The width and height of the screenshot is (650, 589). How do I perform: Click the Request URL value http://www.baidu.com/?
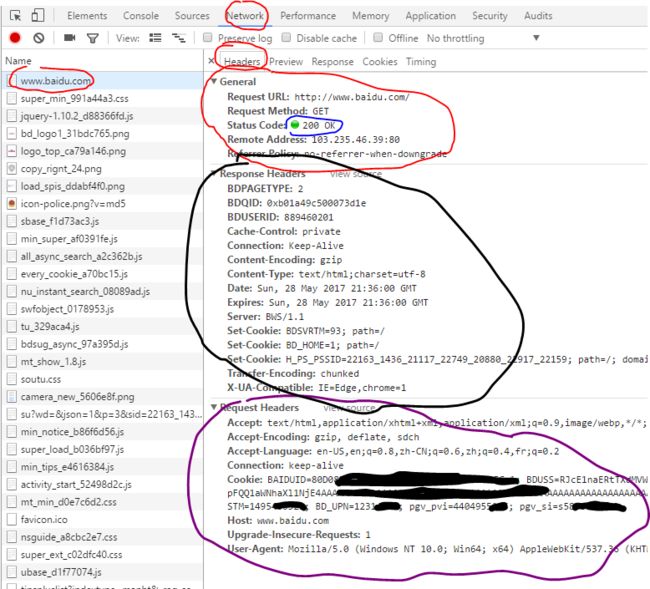click(352, 97)
